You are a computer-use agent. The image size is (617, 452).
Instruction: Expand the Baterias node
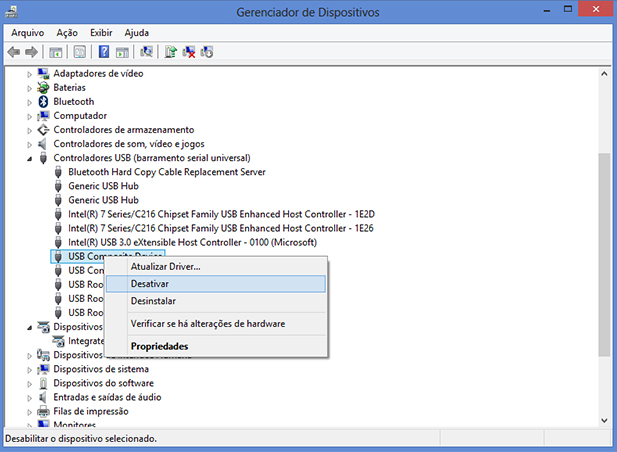pos(30,88)
